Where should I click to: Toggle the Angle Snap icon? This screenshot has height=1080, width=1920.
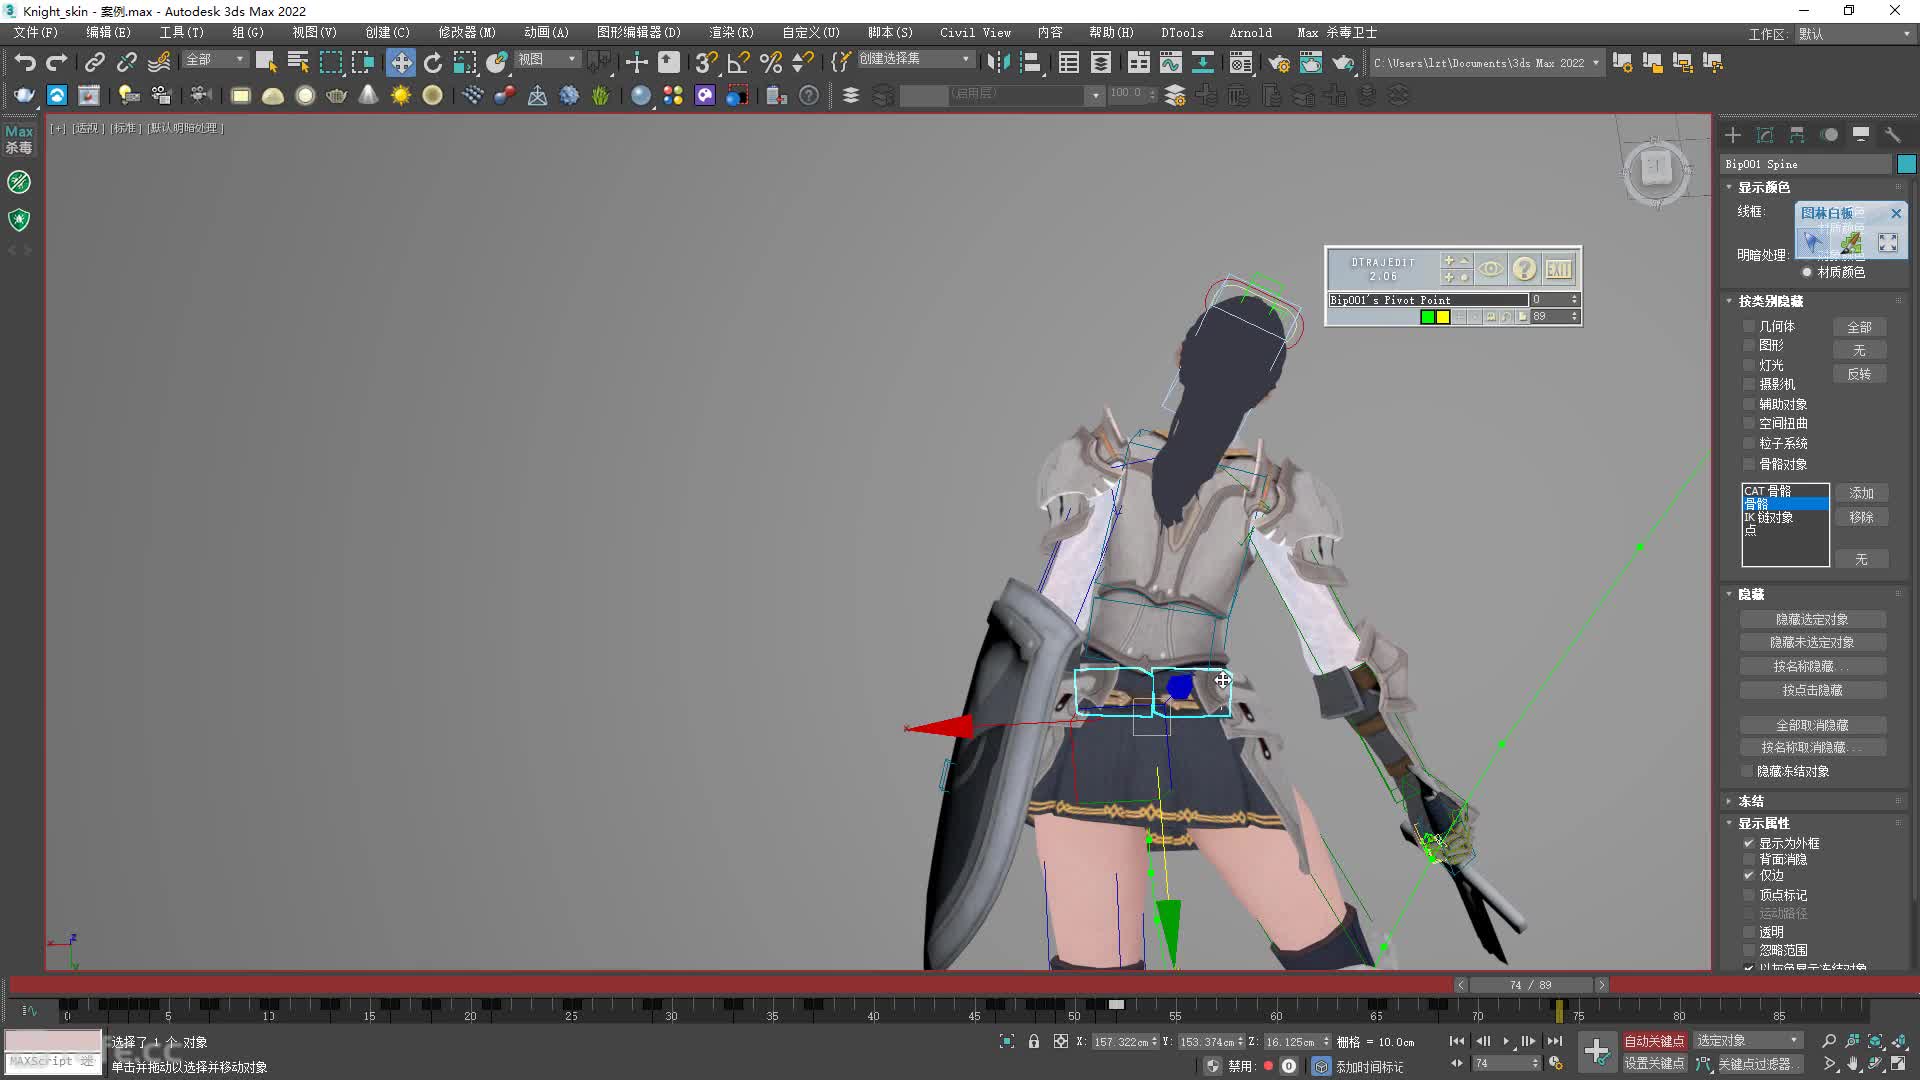(738, 62)
